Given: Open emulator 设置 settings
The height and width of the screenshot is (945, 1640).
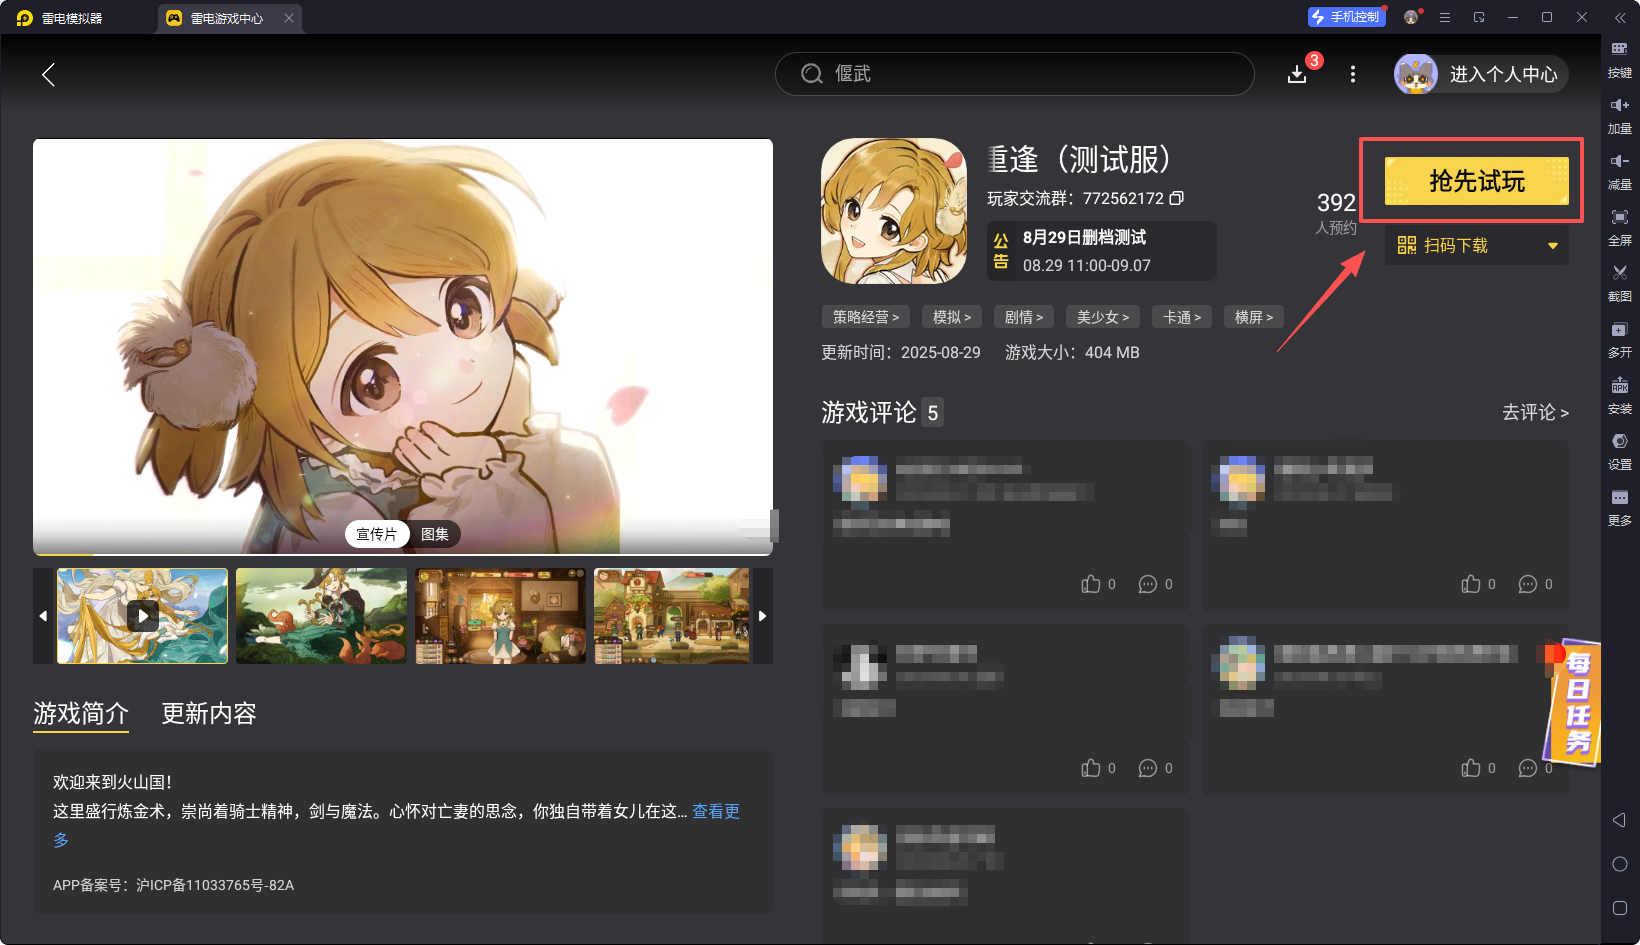Looking at the screenshot, I should point(1620,452).
